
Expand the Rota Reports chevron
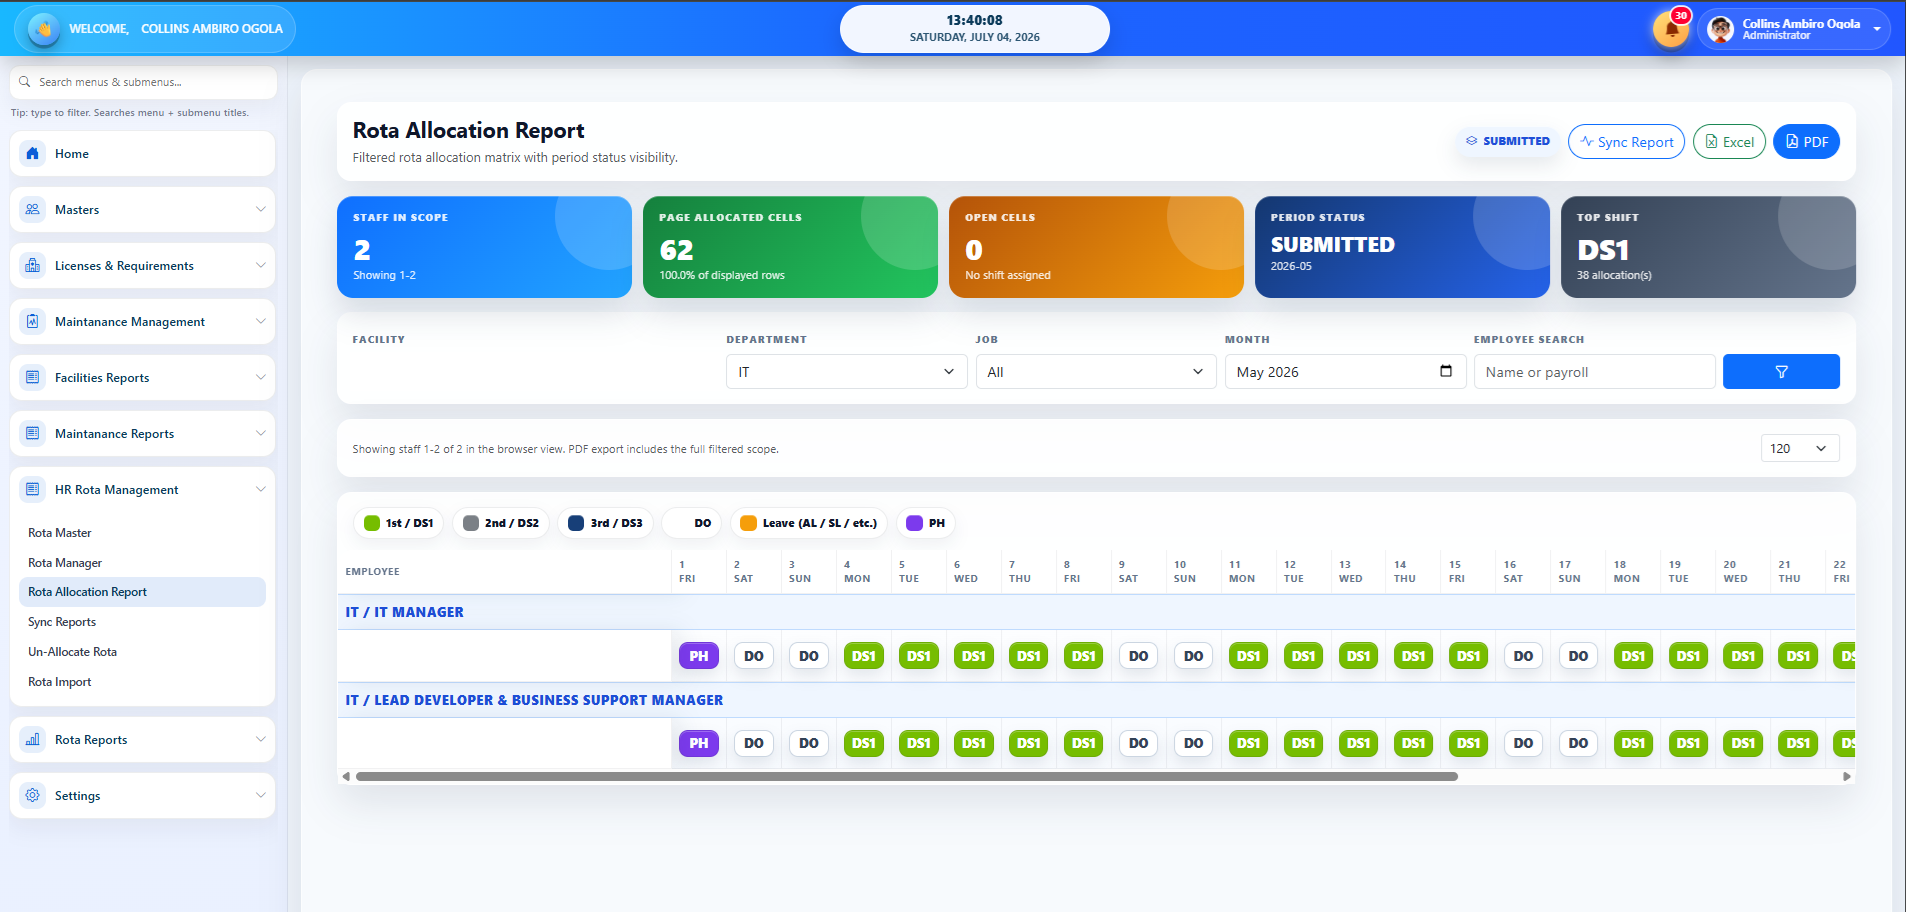[260, 740]
